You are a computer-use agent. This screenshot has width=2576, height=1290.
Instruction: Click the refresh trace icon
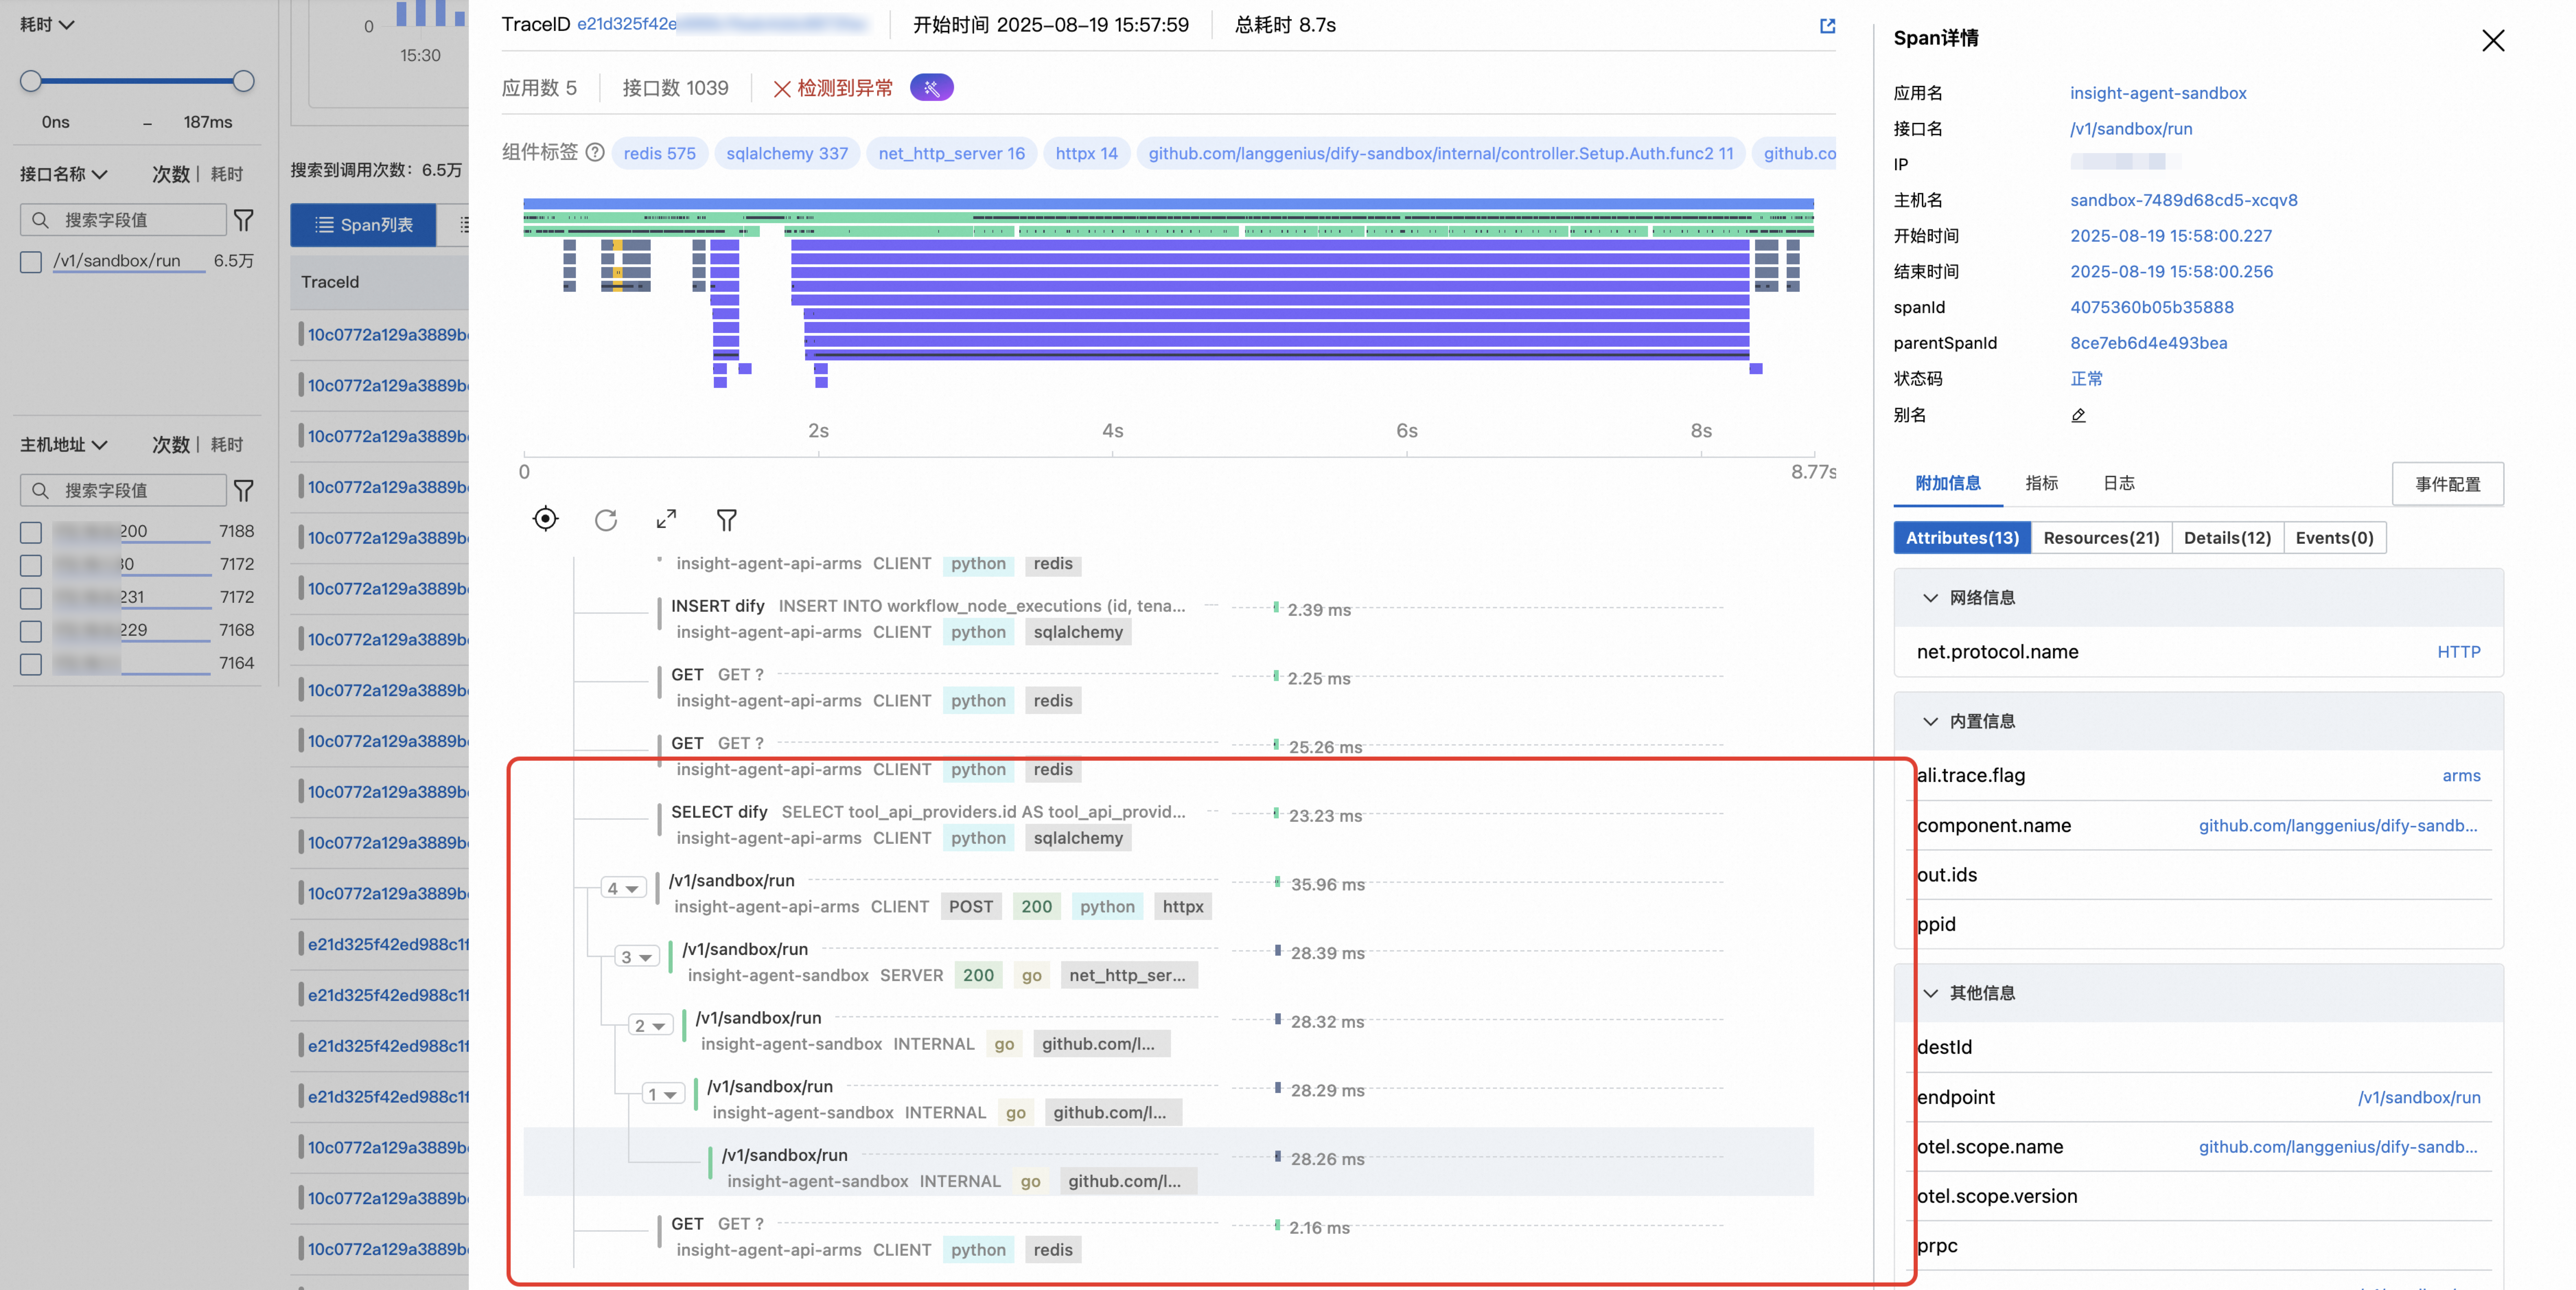[x=606, y=520]
